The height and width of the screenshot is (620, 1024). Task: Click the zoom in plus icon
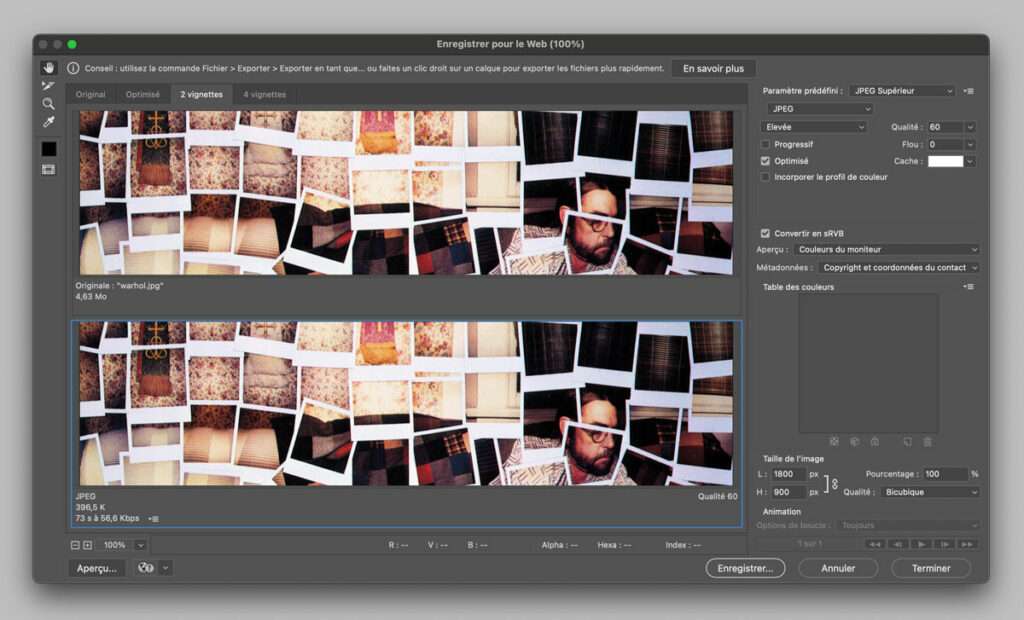pyautogui.click(x=87, y=545)
